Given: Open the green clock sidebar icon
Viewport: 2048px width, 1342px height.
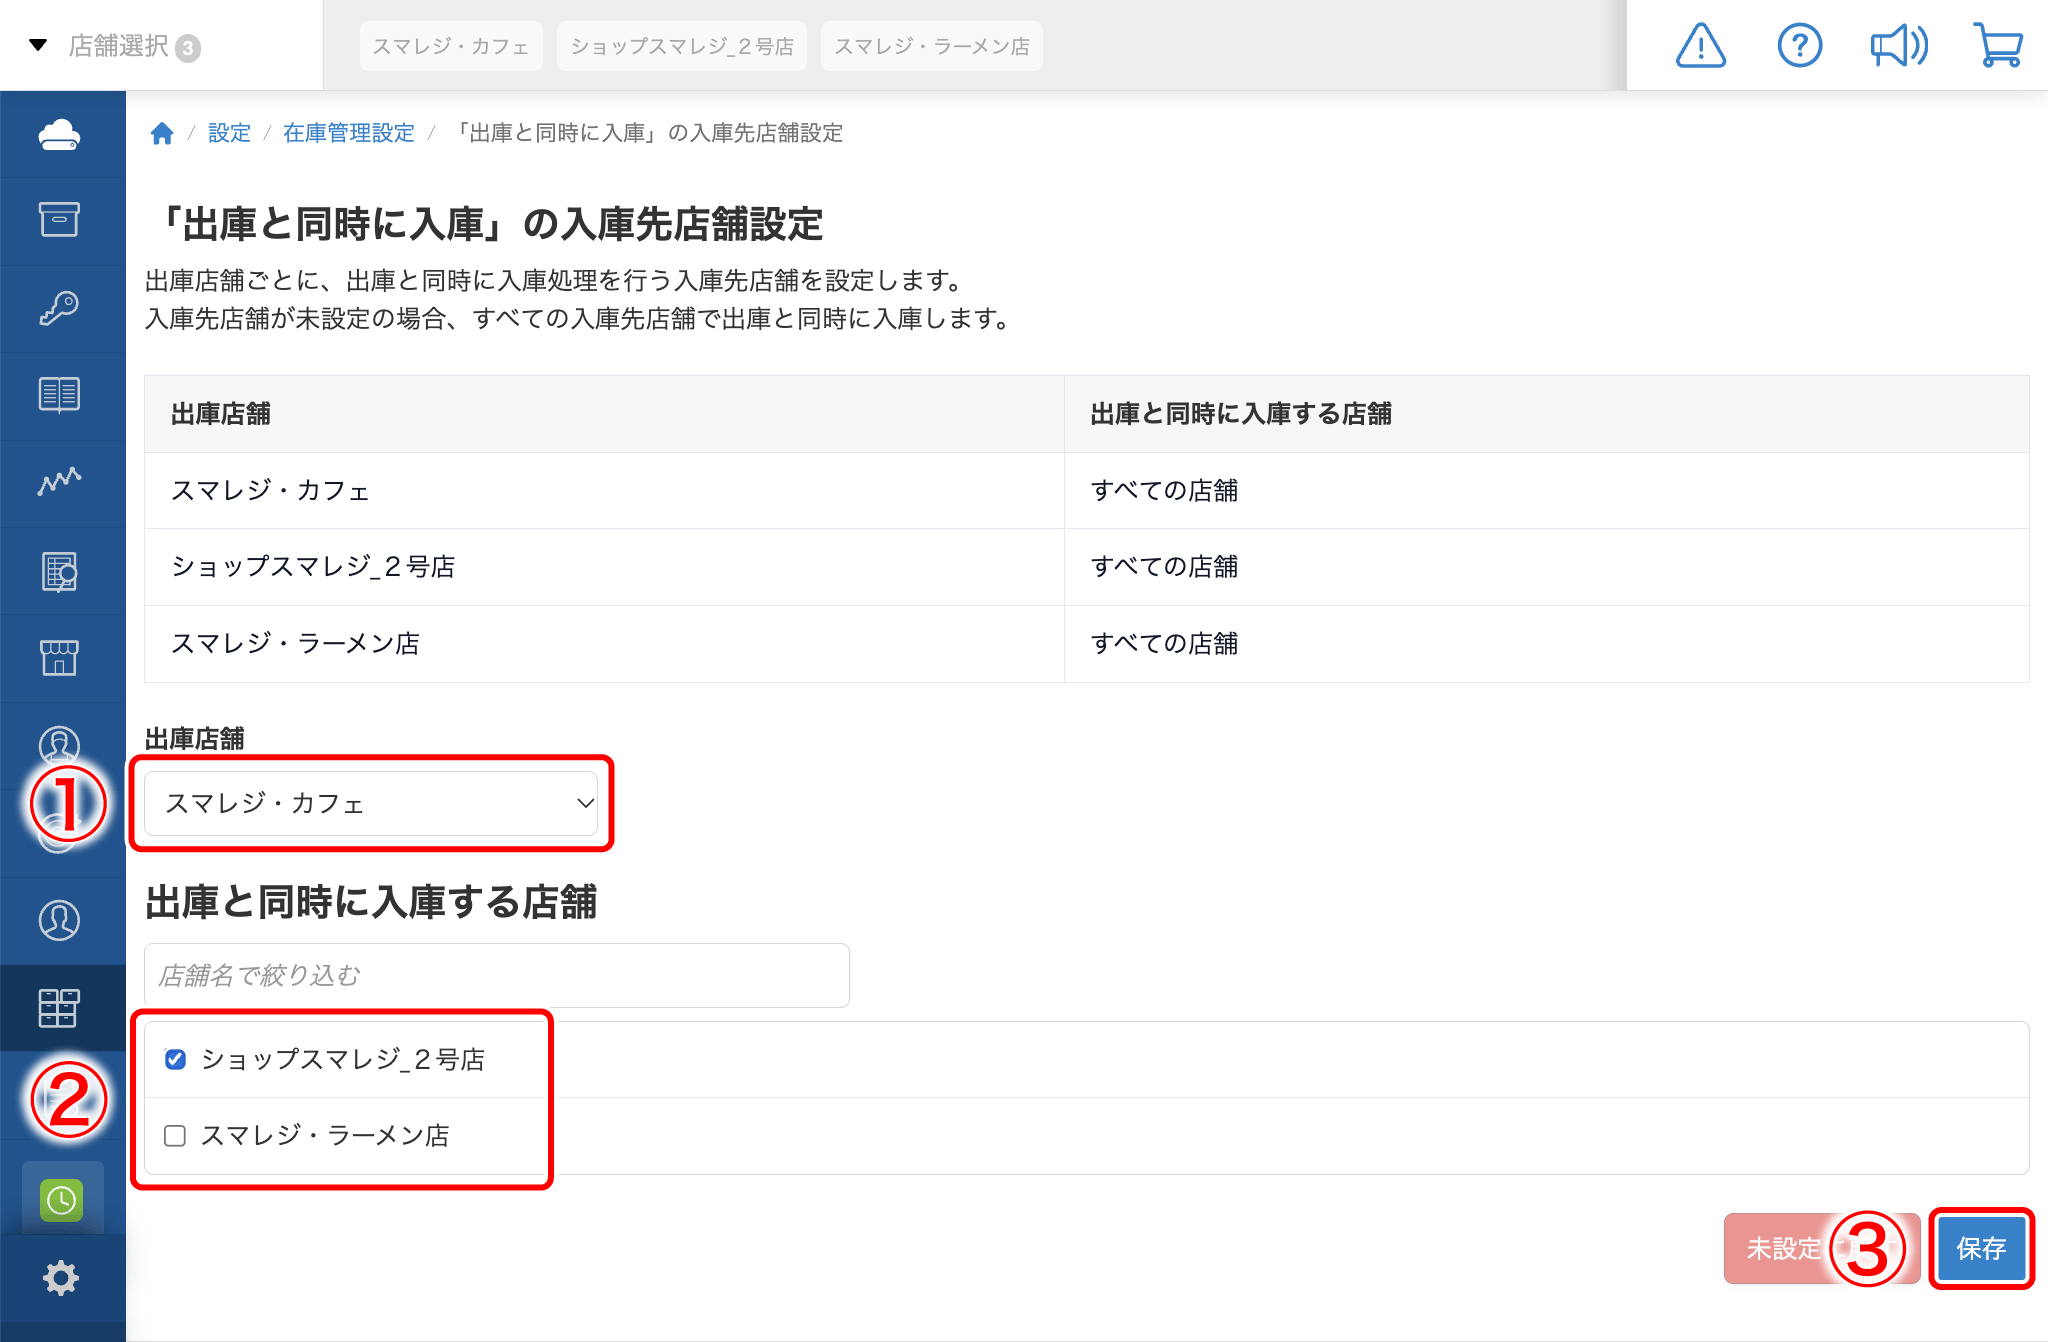Looking at the screenshot, I should coord(62,1199).
